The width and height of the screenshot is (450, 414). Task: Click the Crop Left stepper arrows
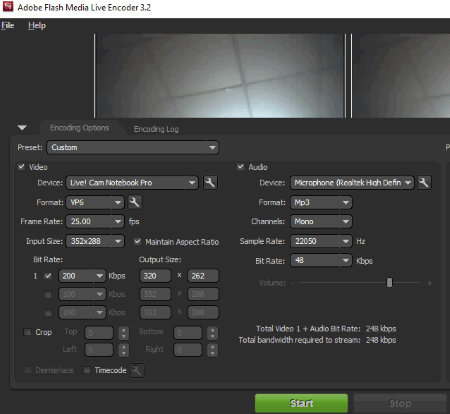tap(124, 350)
